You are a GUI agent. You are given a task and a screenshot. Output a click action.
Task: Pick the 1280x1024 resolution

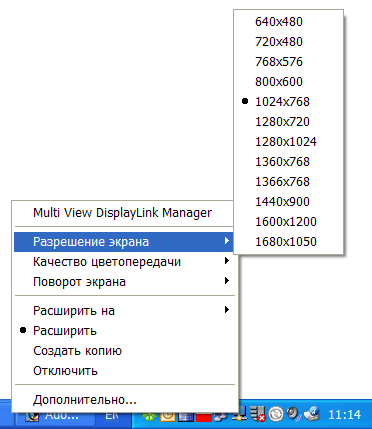pyautogui.click(x=288, y=142)
